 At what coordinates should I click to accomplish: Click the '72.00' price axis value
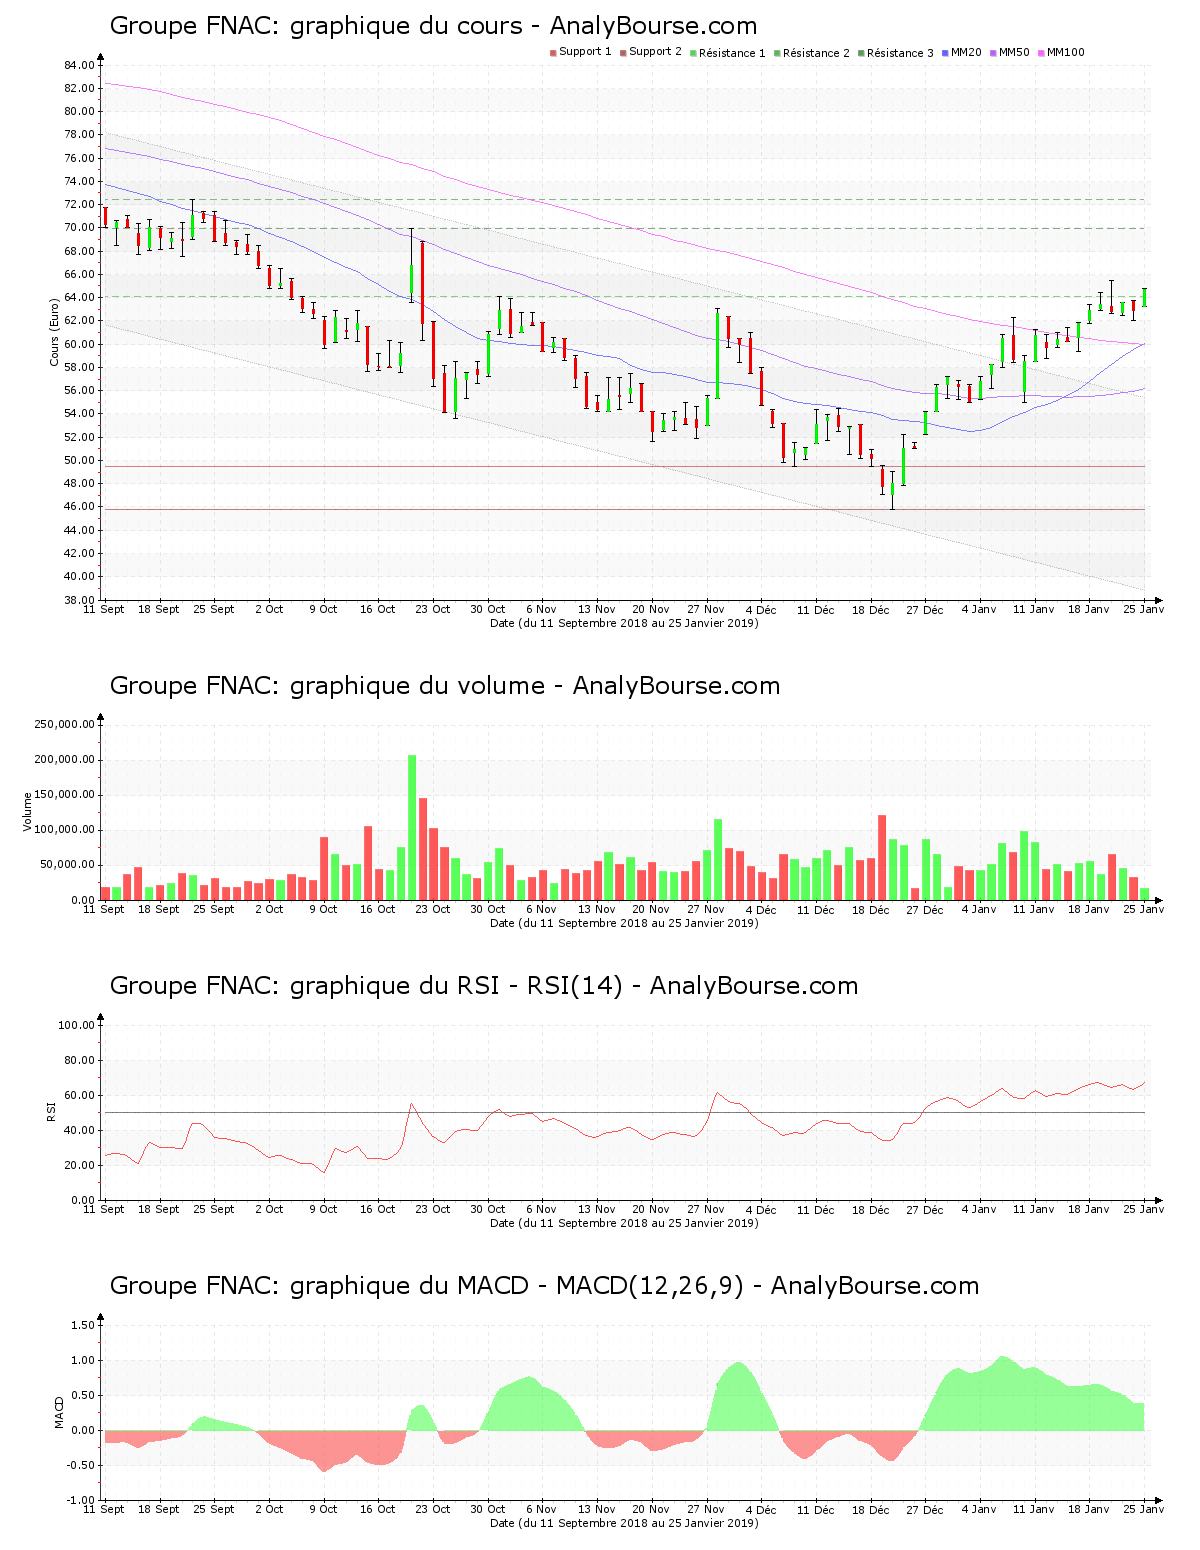tap(79, 204)
